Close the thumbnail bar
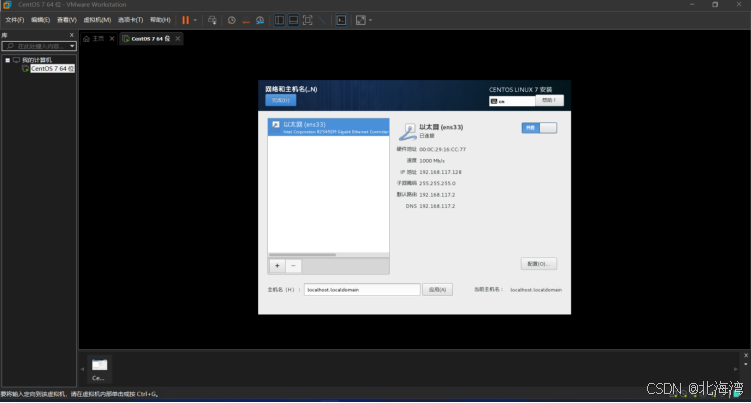 [x=746, y=356]
